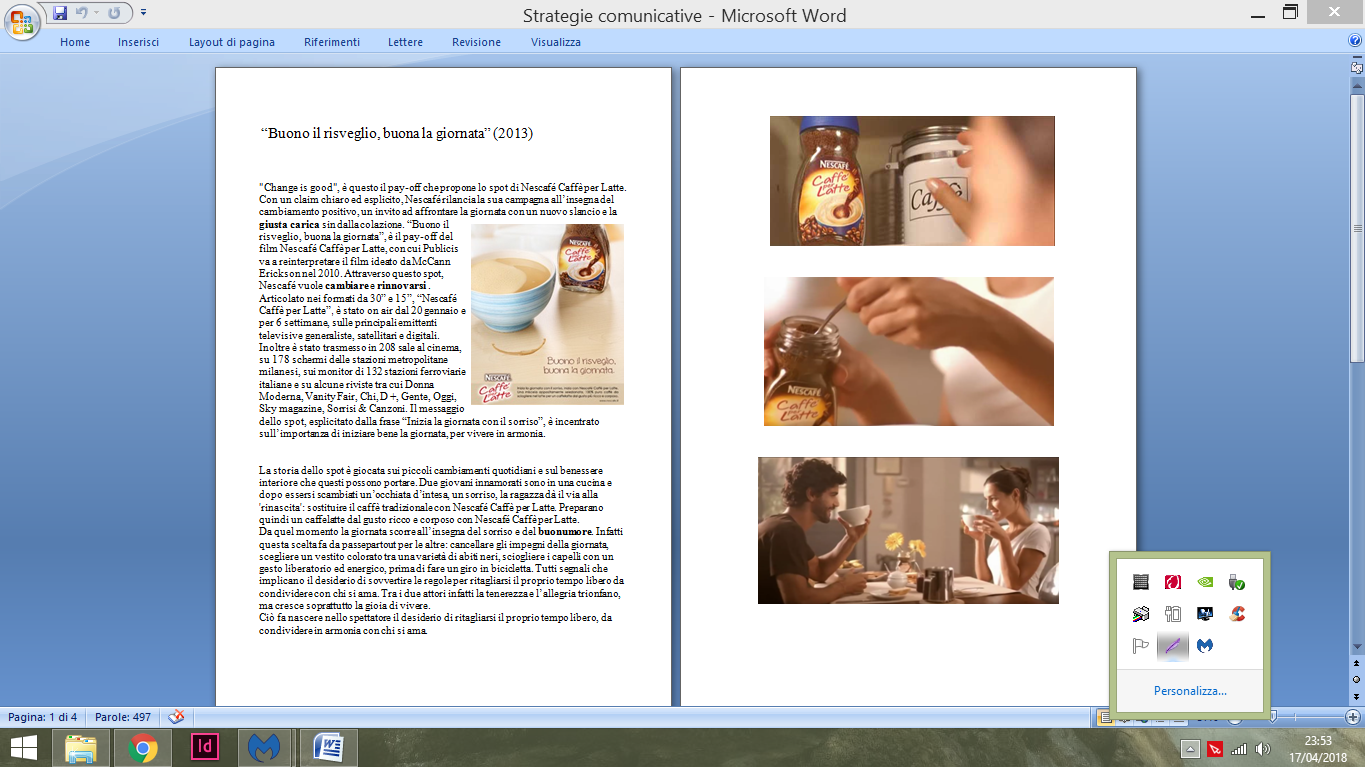The width and height of the screenshot is (1365, 767).
Task: Click the heading "Buono il risveglio, buona la giornata"
Action: 396,133
